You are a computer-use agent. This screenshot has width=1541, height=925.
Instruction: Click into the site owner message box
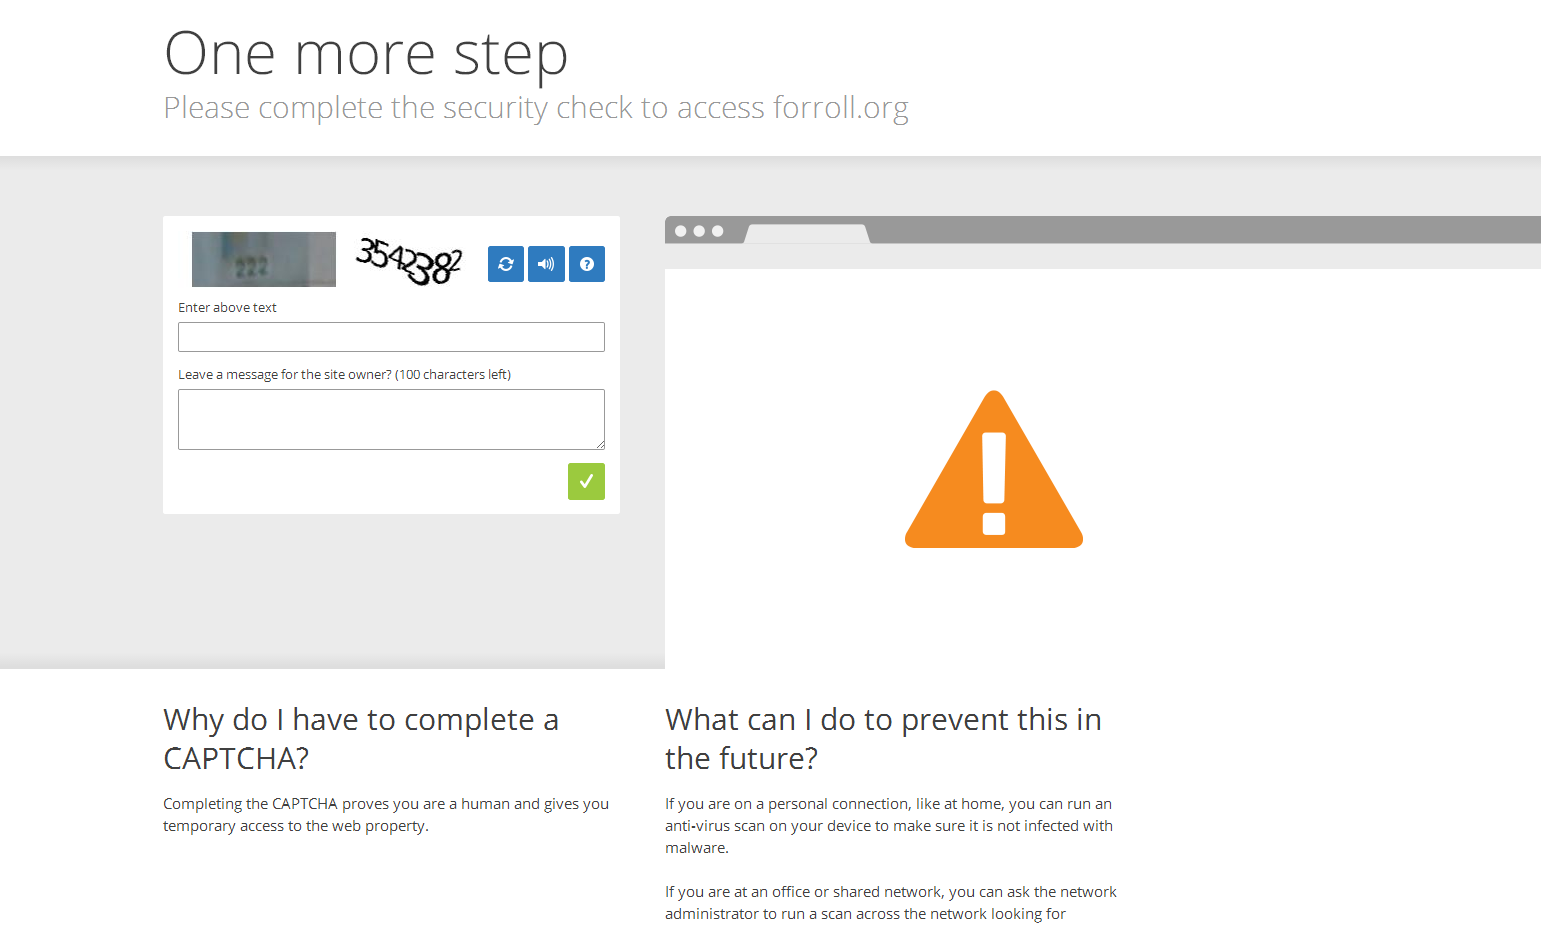(391, 419)
